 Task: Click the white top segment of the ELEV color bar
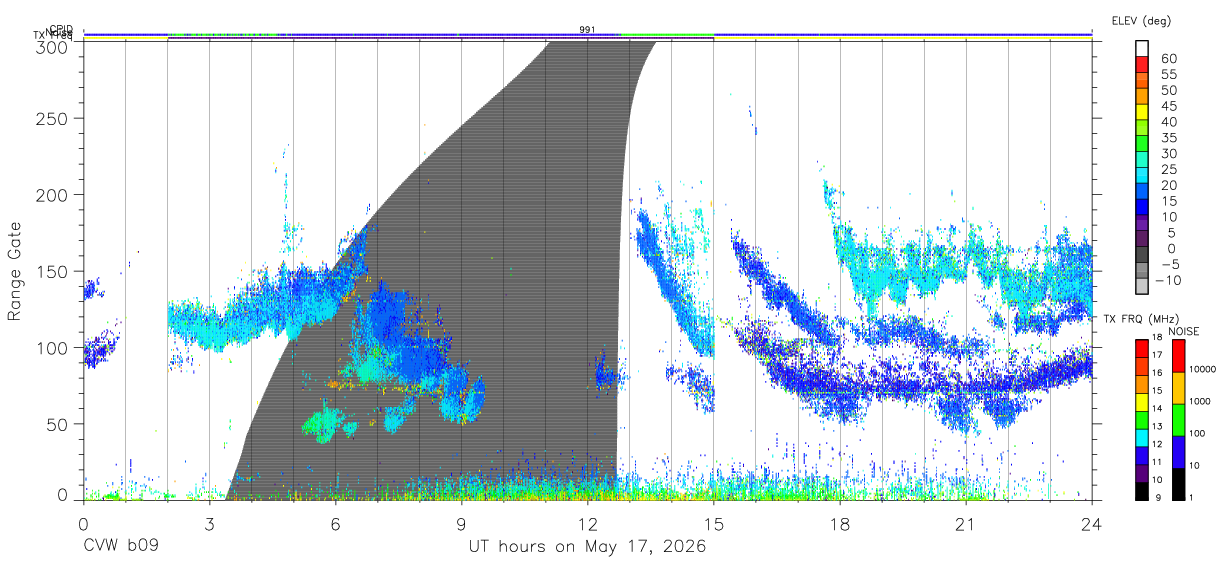1142,49
